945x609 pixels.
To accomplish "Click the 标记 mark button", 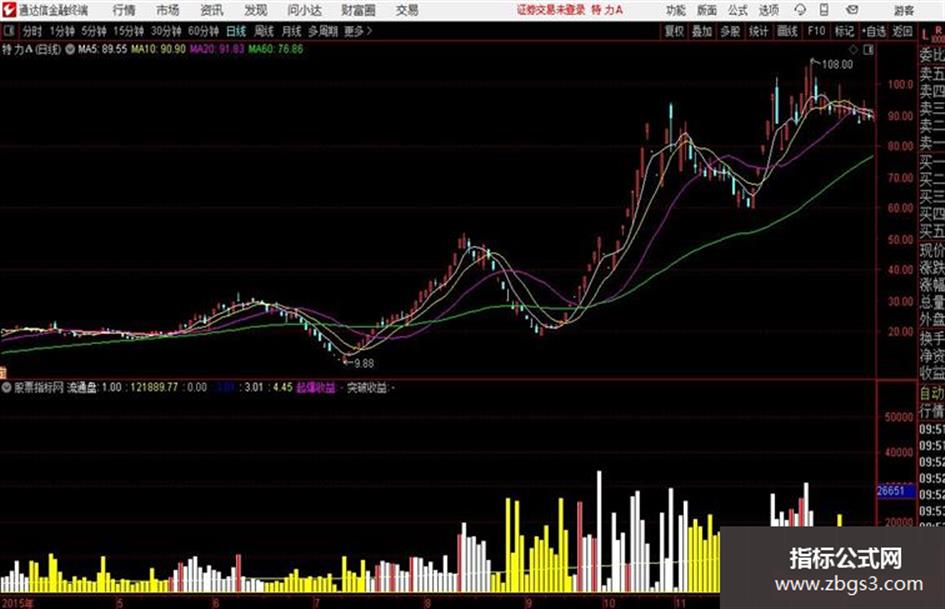I will [844, 31].
